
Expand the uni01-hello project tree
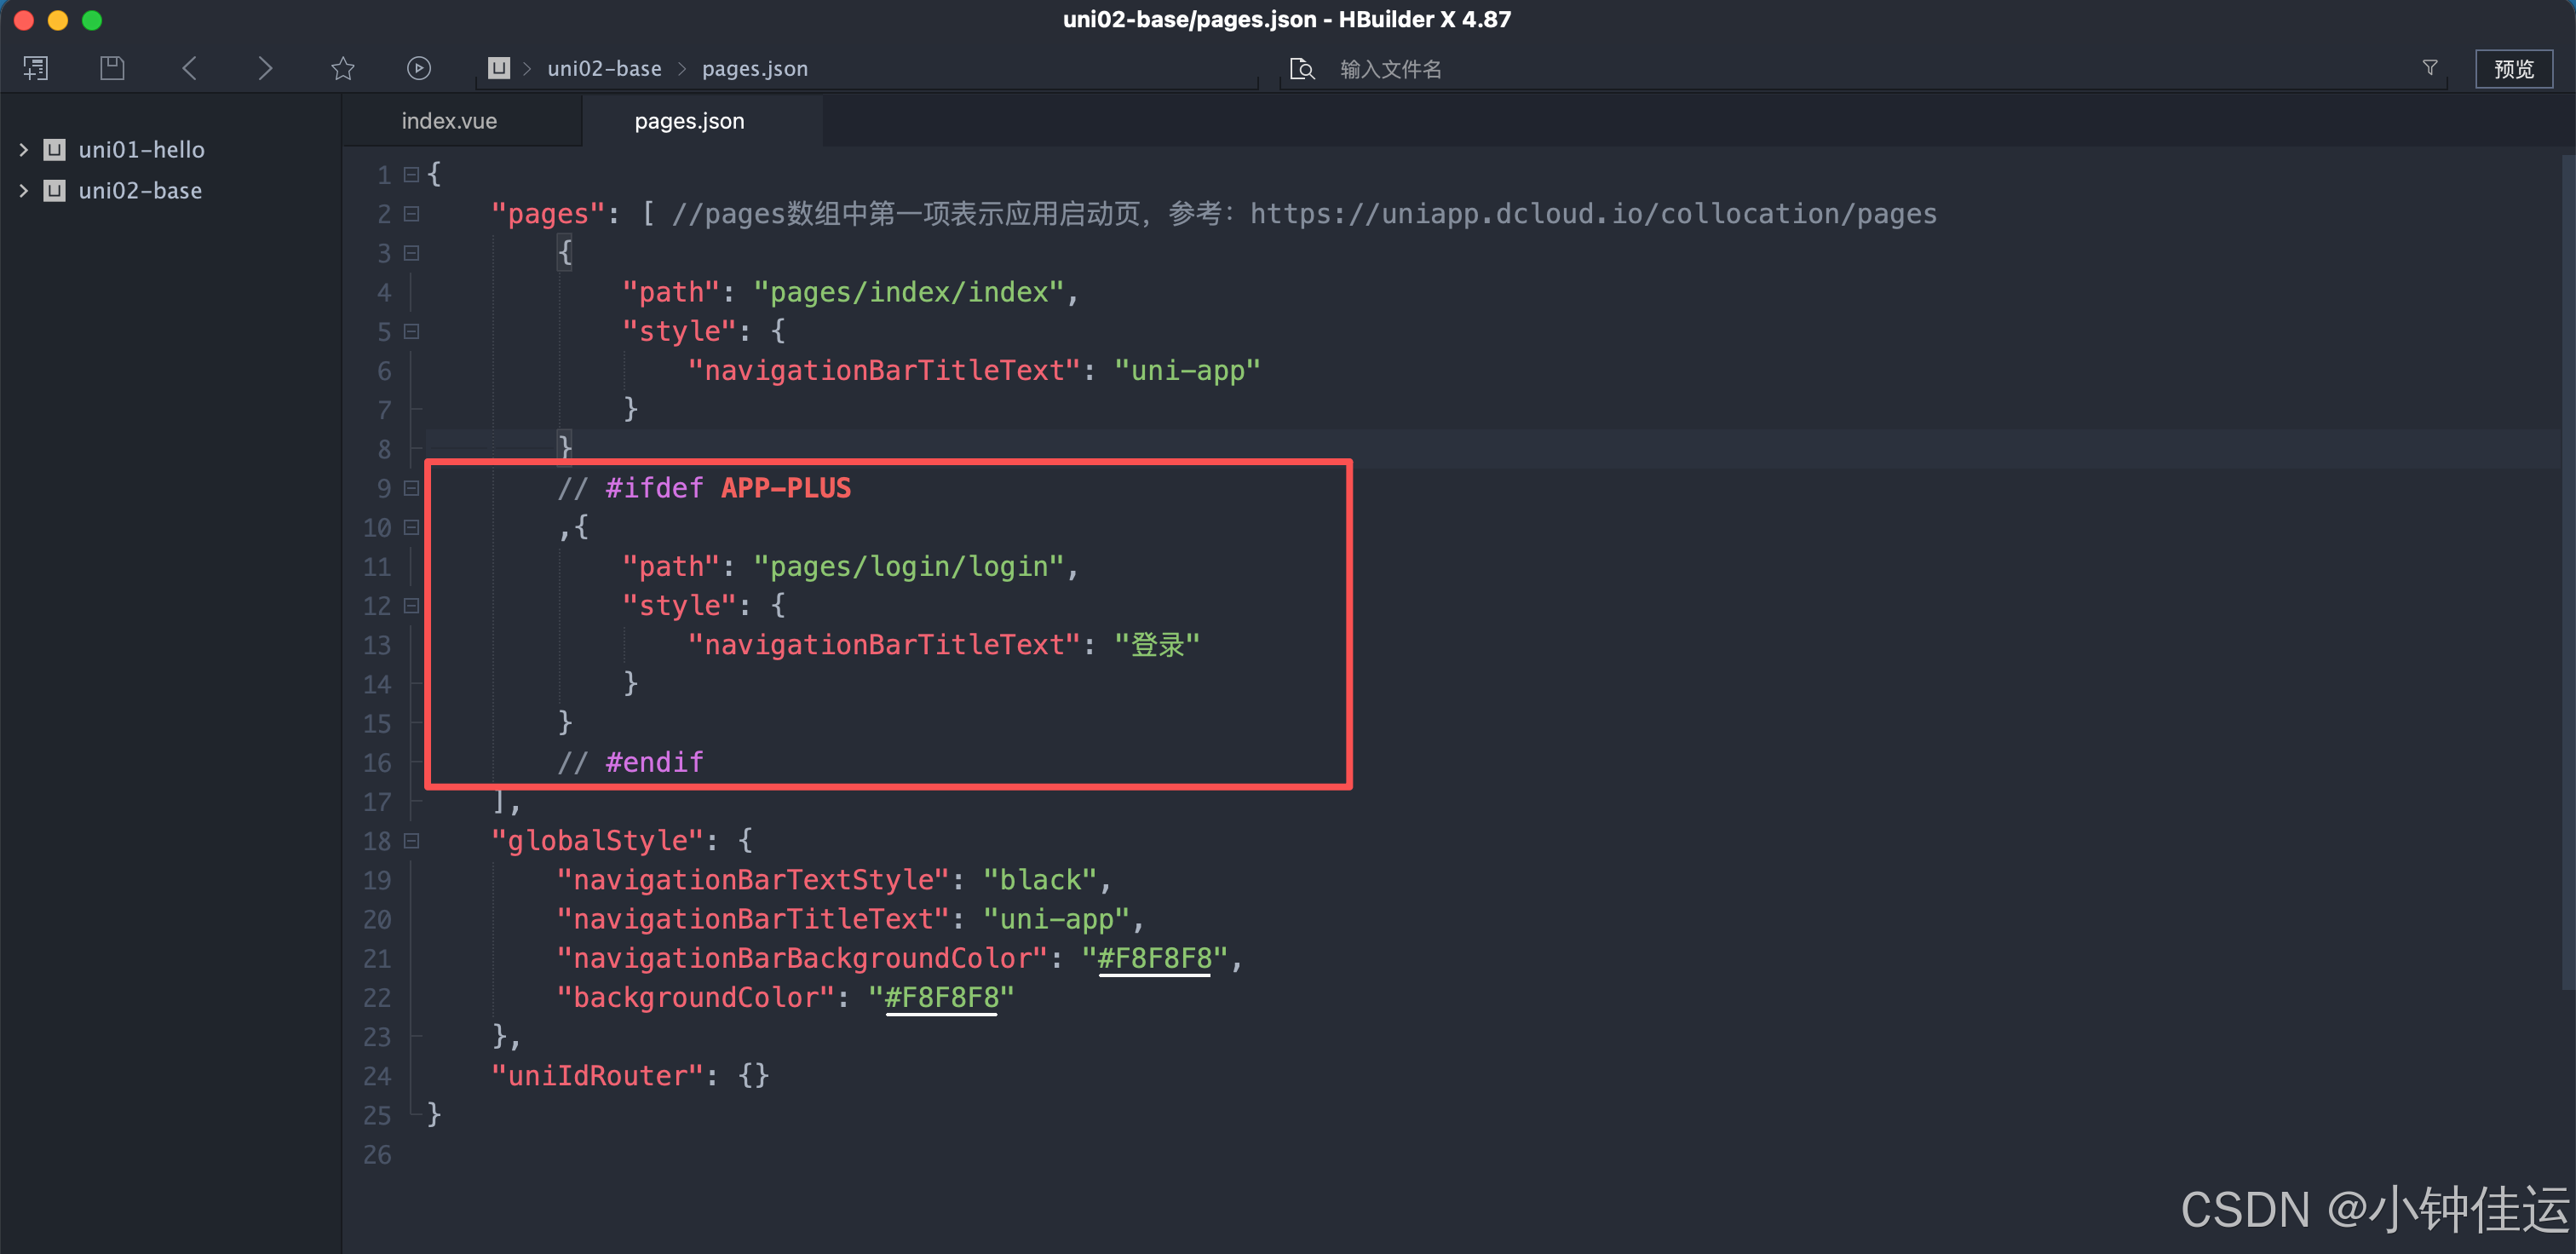pyautogui.click(x=24, y=150)
